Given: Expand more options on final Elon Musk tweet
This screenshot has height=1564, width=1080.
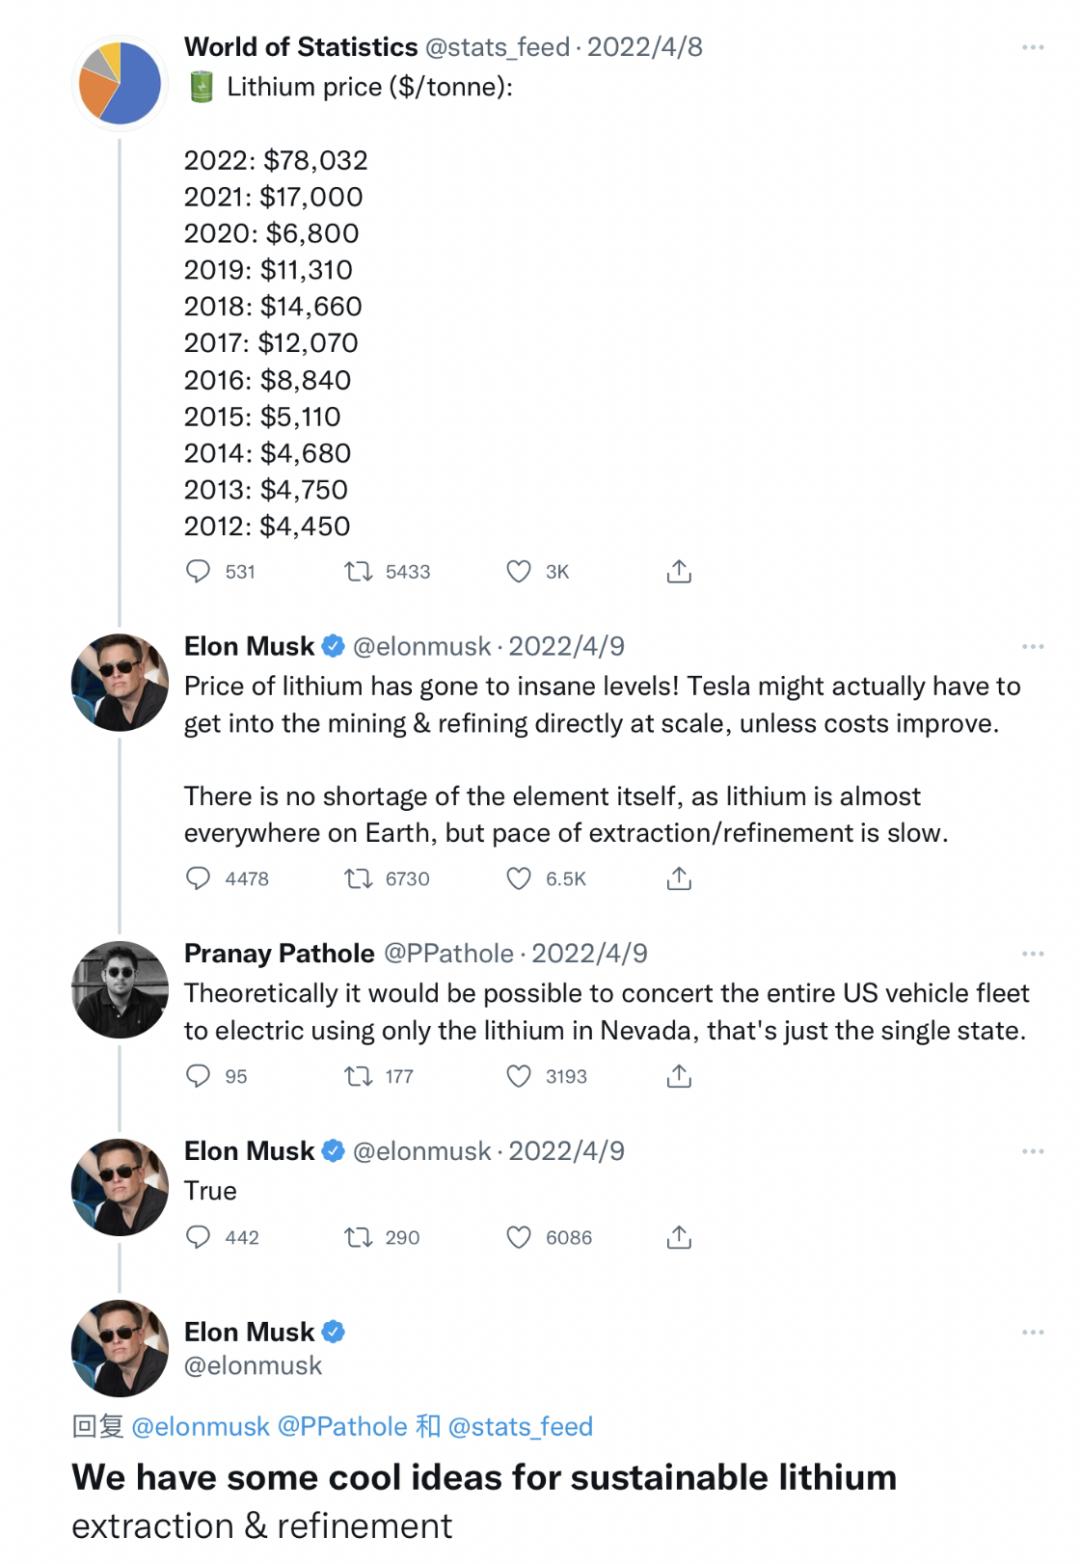Looking at the screenshot, I should 1033,1332.
